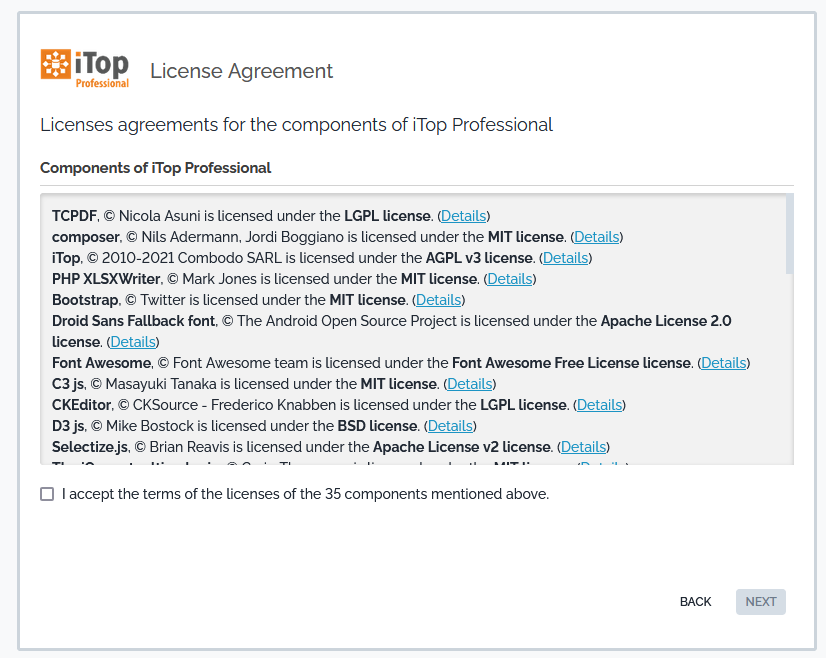This screenshot has width=826, height=658.
Task: View Details for Font Awesome license
Action: click(724, 363)
